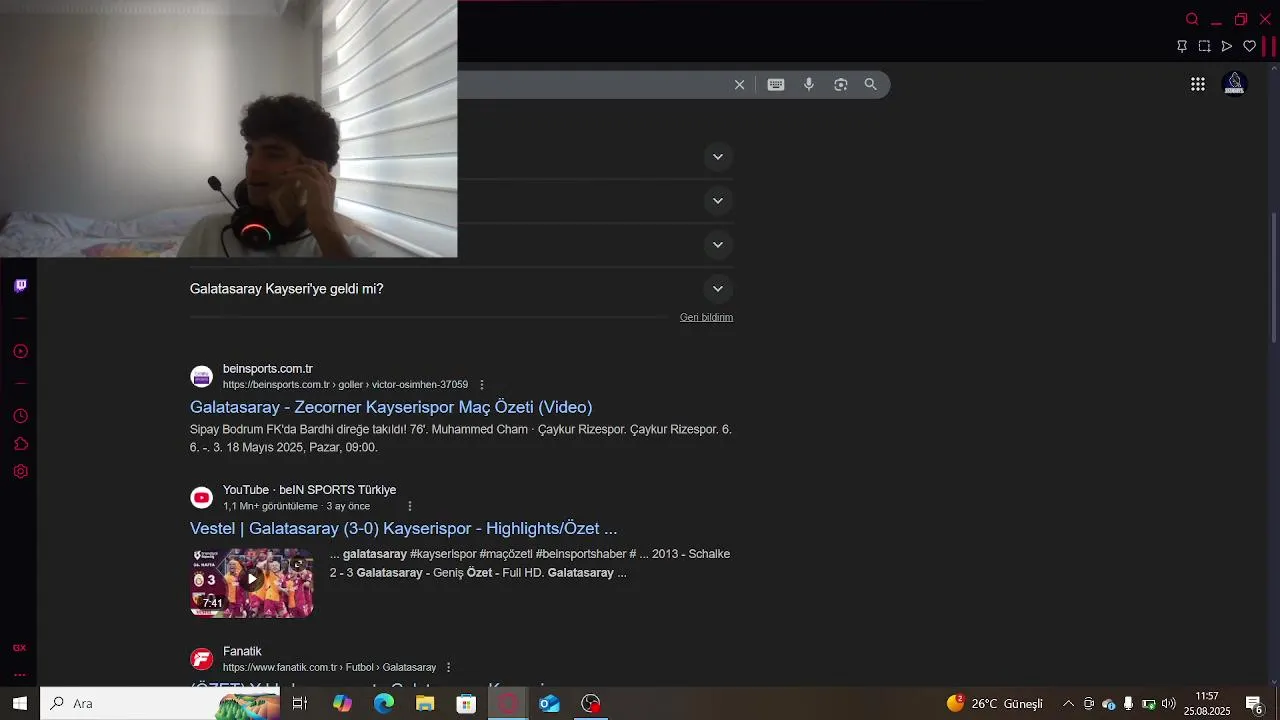This screenshot has height=720, width=1280.
Task: Open the Google apps grid
Action: 1198,84
